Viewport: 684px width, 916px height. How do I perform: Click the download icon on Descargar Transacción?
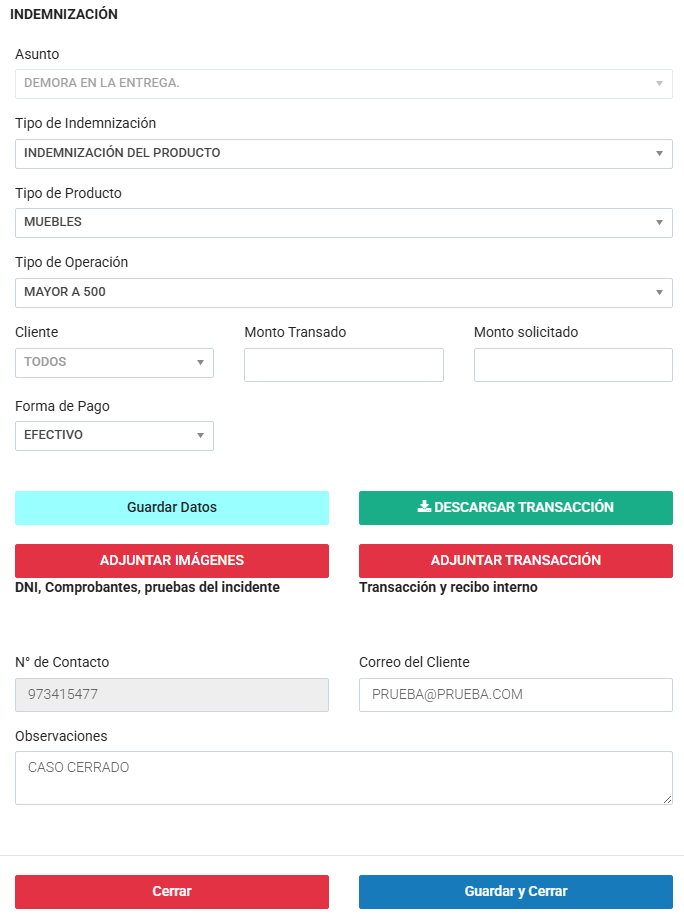[424, 507]
